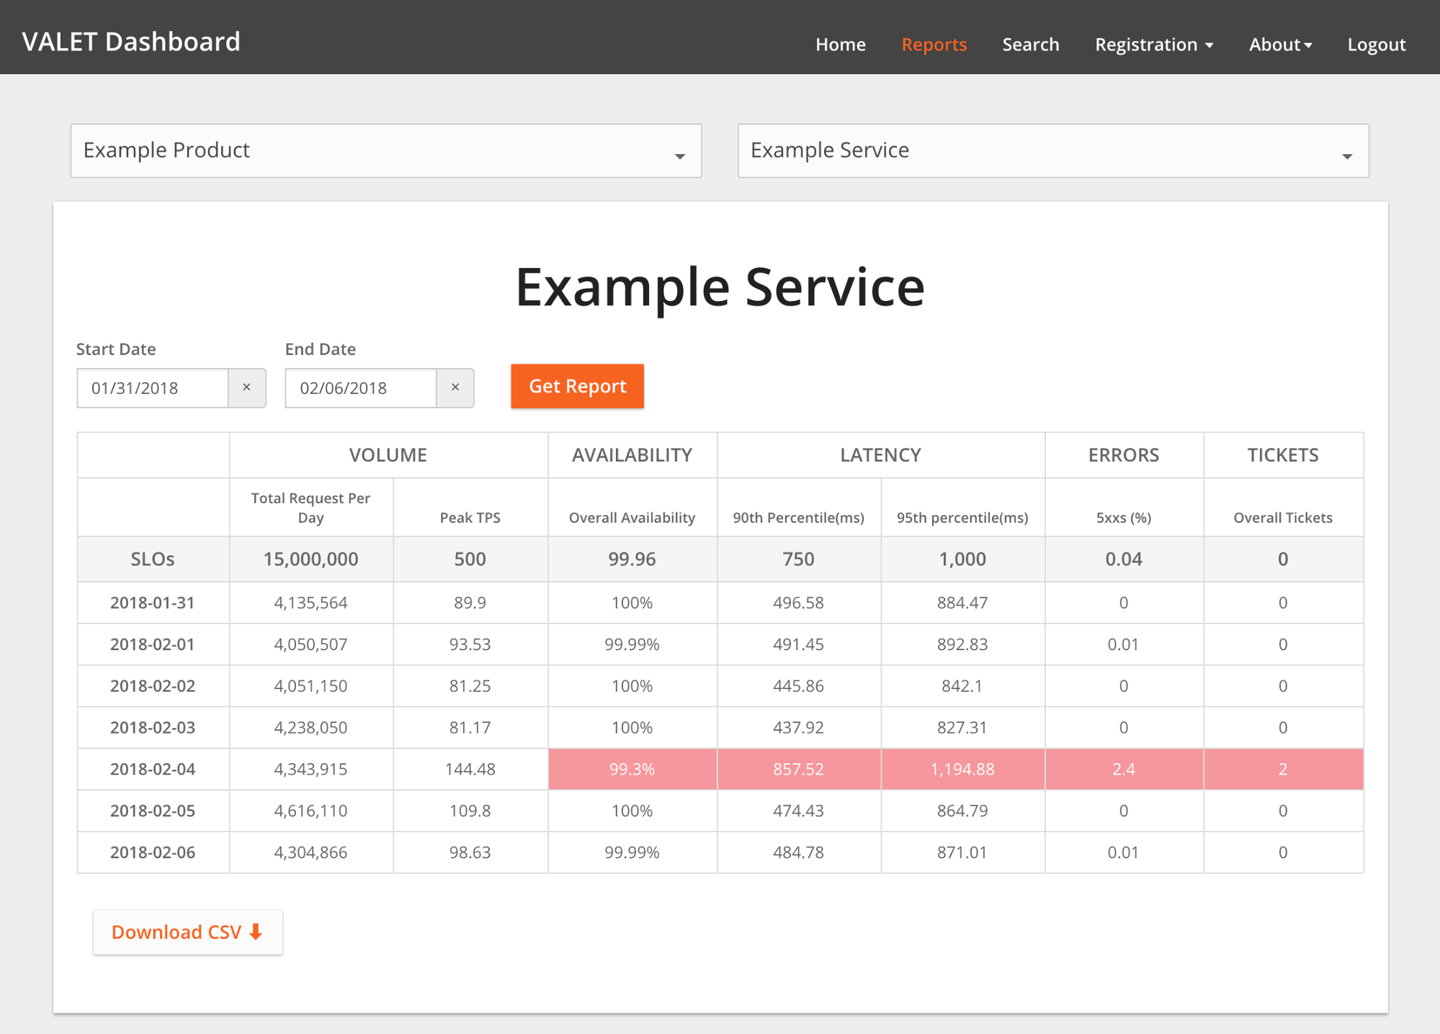This screenshot has width=1440, height=1034.
Task: Click the 2018-02-04 row date
Action: tap(153, 769)
